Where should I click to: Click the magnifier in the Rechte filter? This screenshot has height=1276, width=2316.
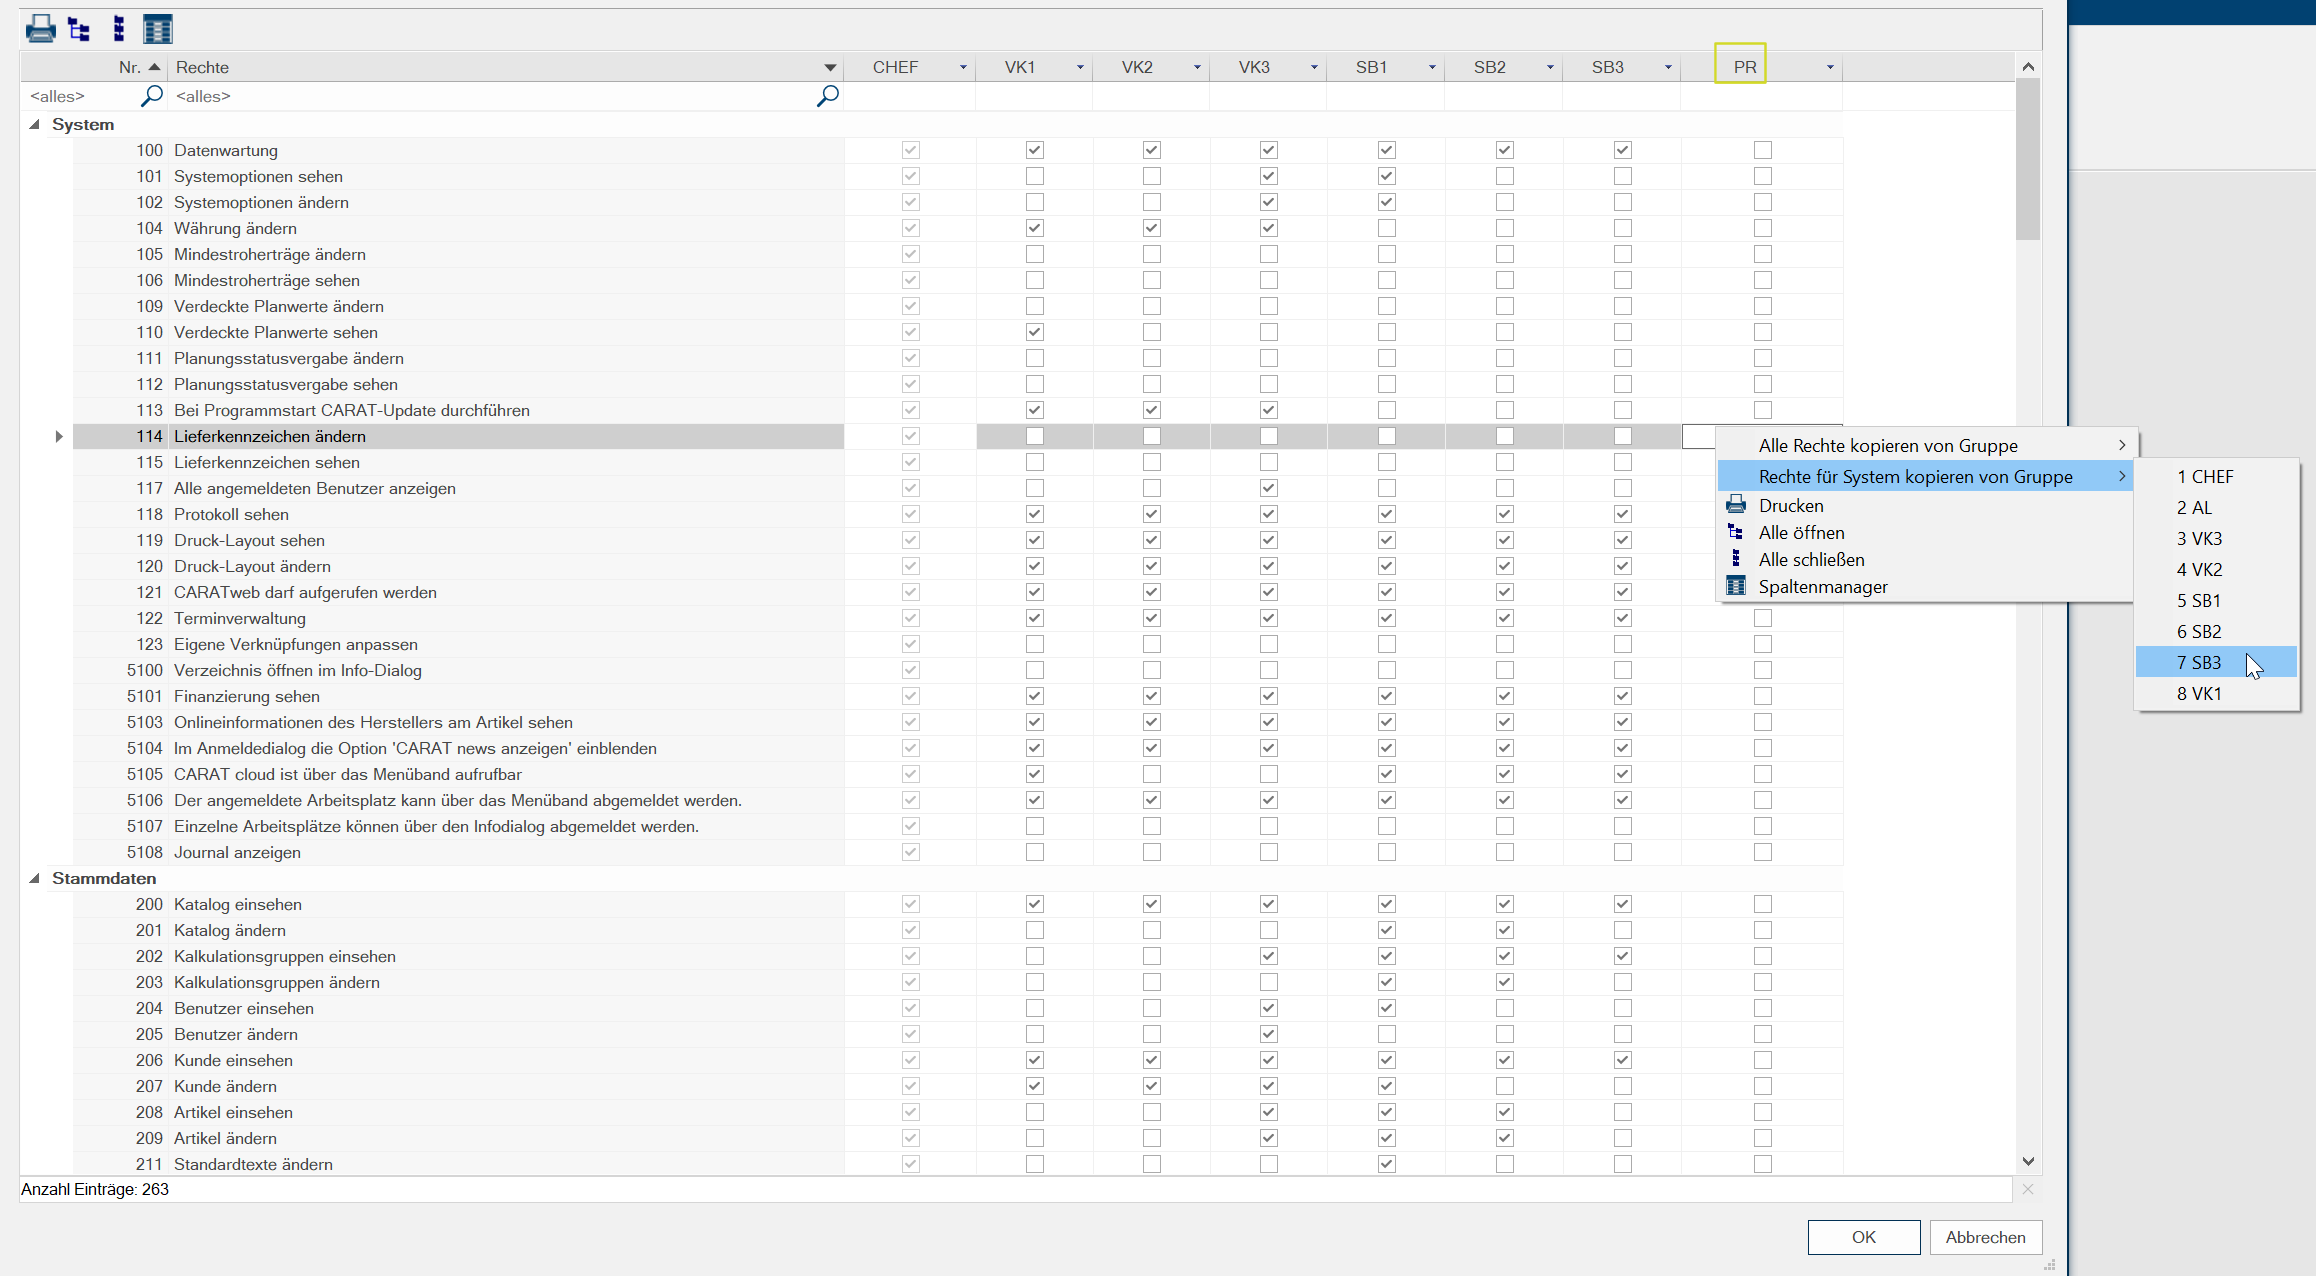(827, 96)
